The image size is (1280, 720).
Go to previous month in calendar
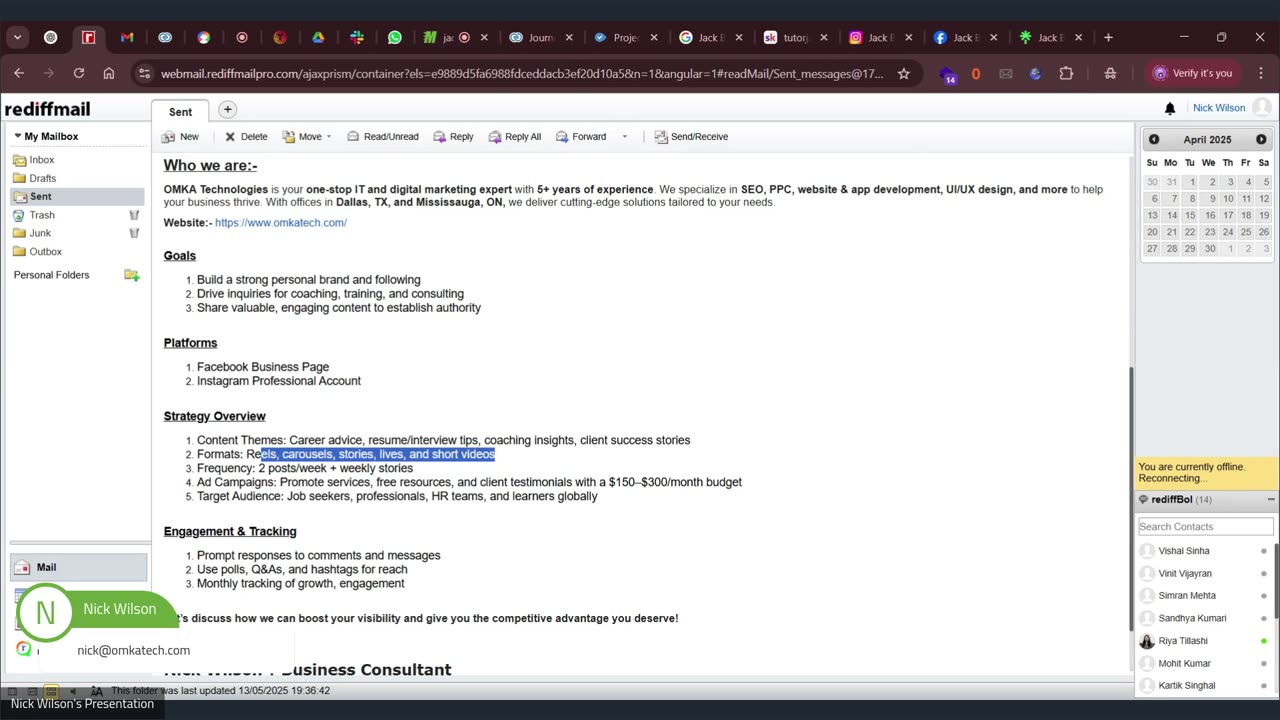1154,140
